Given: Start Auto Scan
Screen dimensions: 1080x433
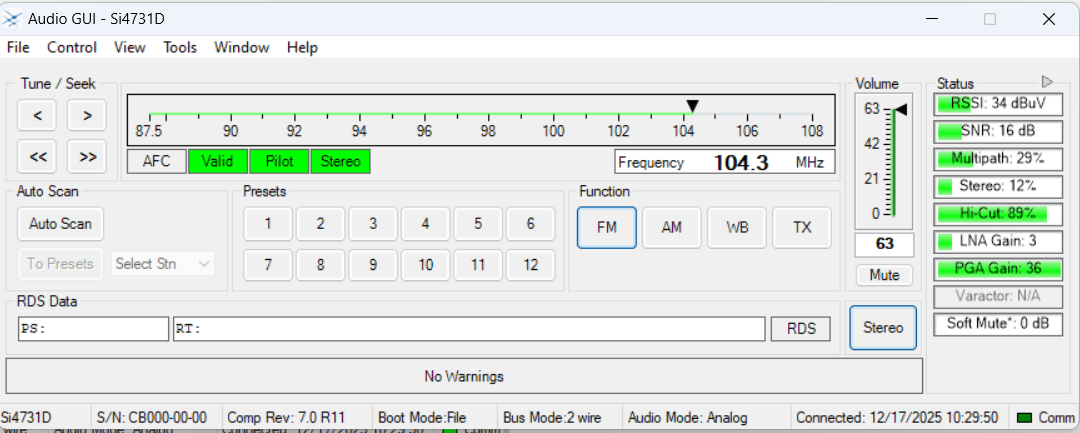Looking at the screenshot, I should (61, 224).
